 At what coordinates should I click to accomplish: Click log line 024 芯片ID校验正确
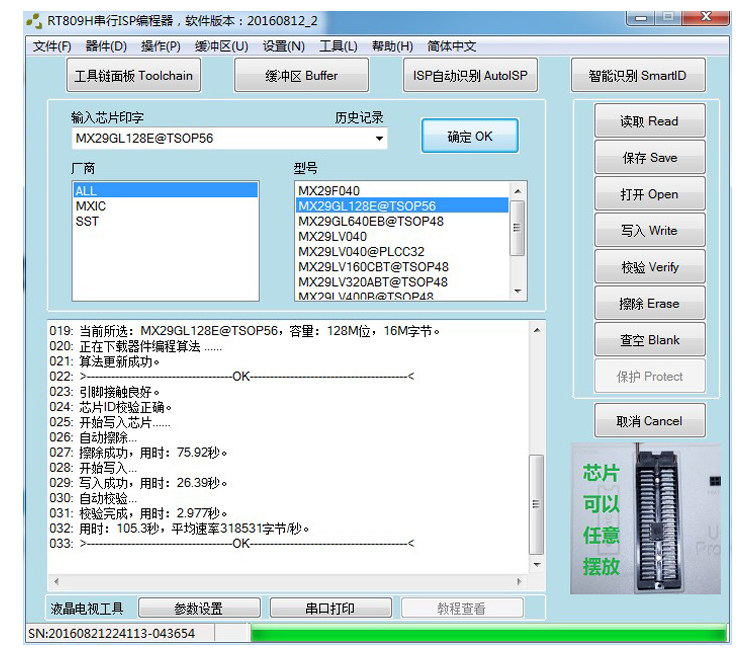tap(110, 407)
